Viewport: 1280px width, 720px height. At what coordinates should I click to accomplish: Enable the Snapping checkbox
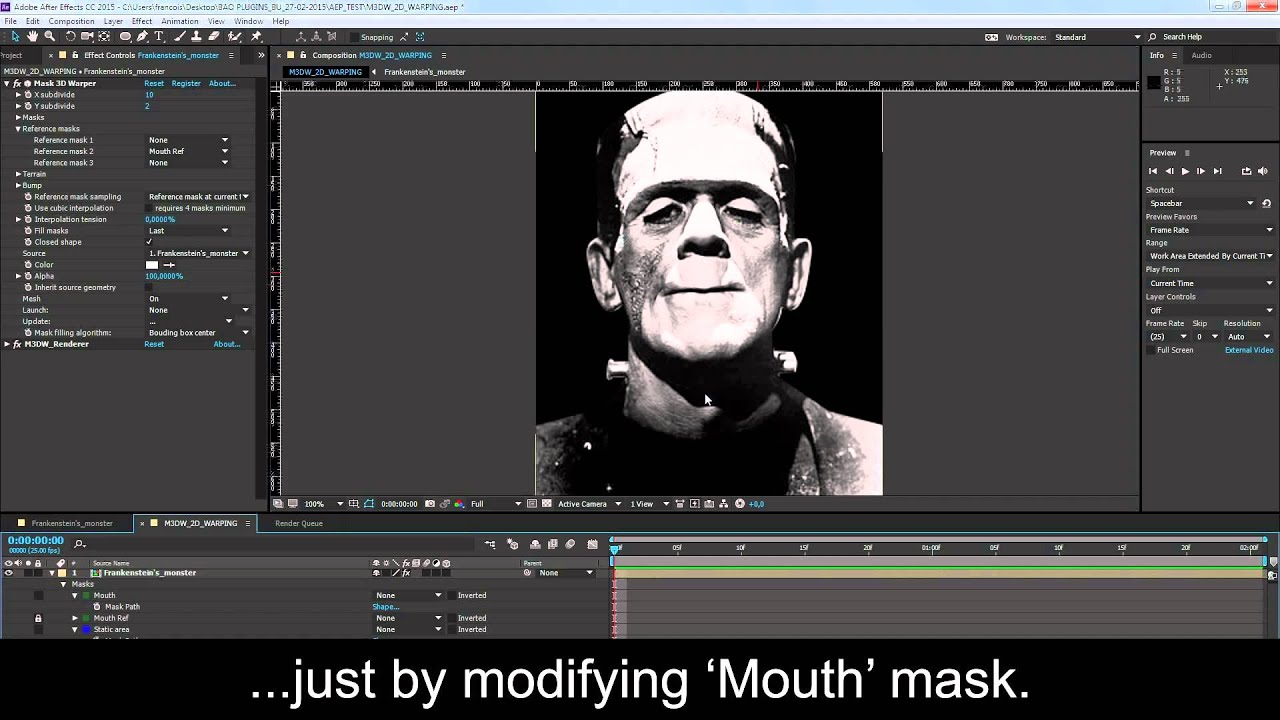(x=353, y=37)
